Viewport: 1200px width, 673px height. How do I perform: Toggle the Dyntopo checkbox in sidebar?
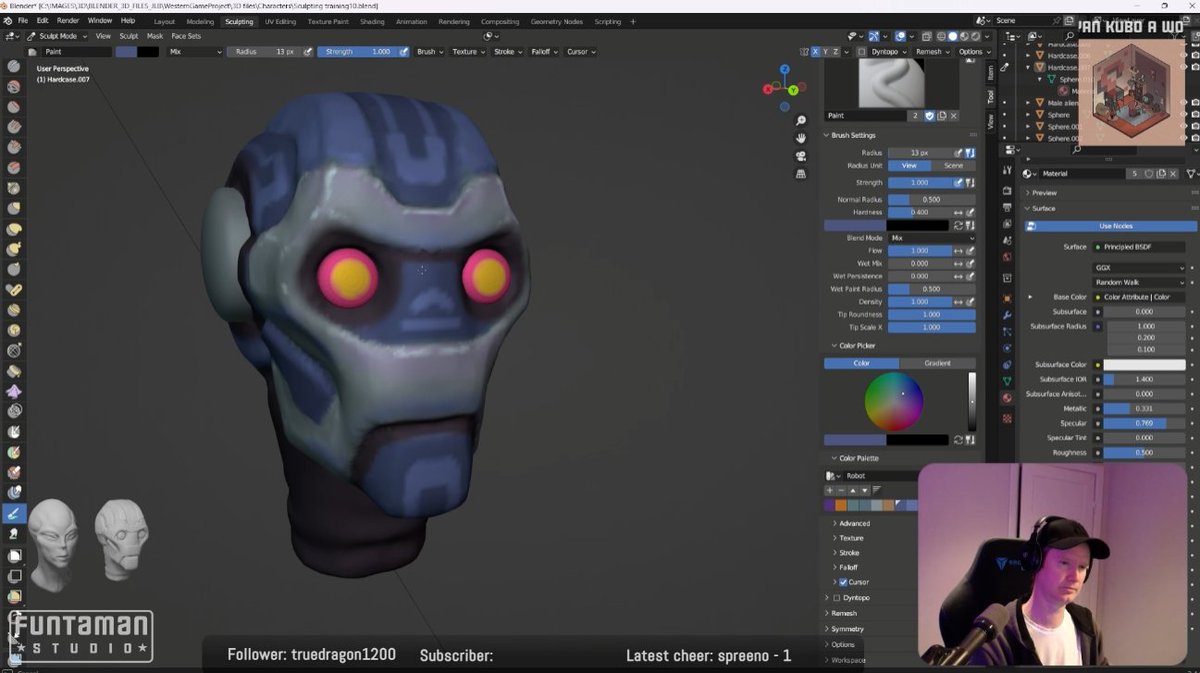click(837, 598)
